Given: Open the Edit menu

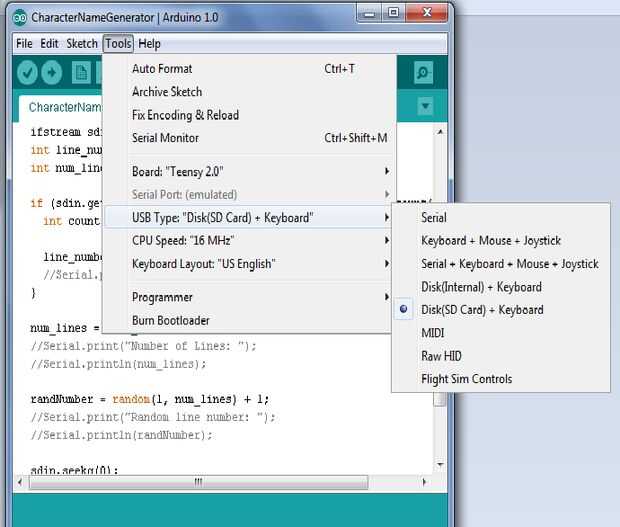Looking at the screenshot, I should [49, 43].
